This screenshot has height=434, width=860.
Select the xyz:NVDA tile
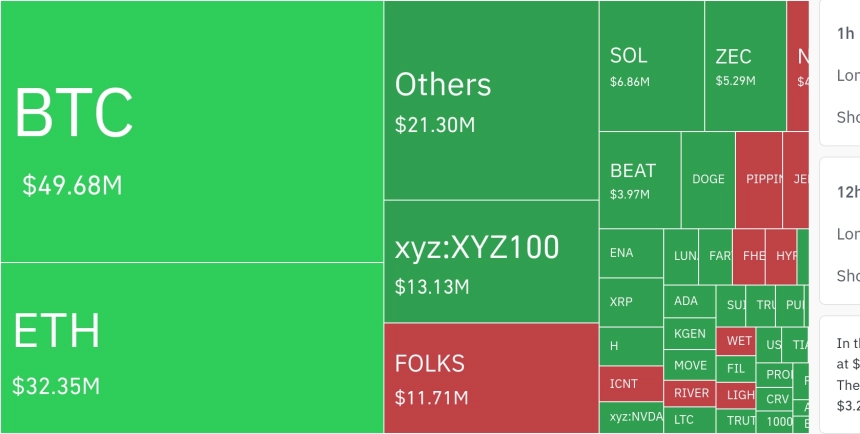(x=631, y=417)
